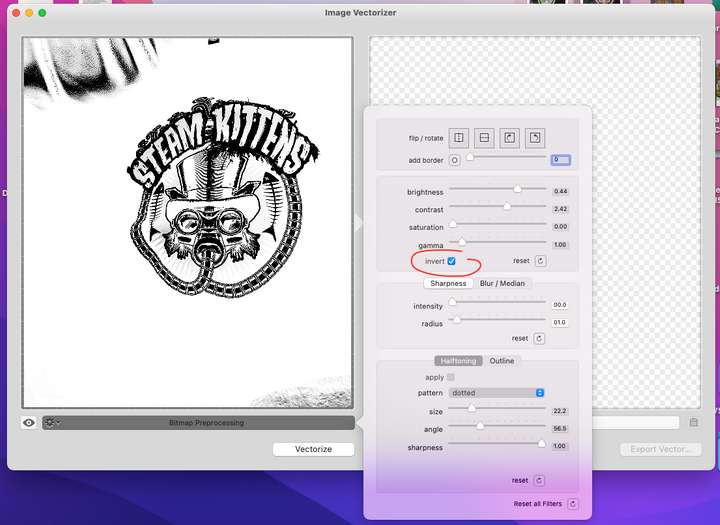Click the Steam Kittens source image preview
The width and height of the screenshot is (720, 525).
pos(188,223)
